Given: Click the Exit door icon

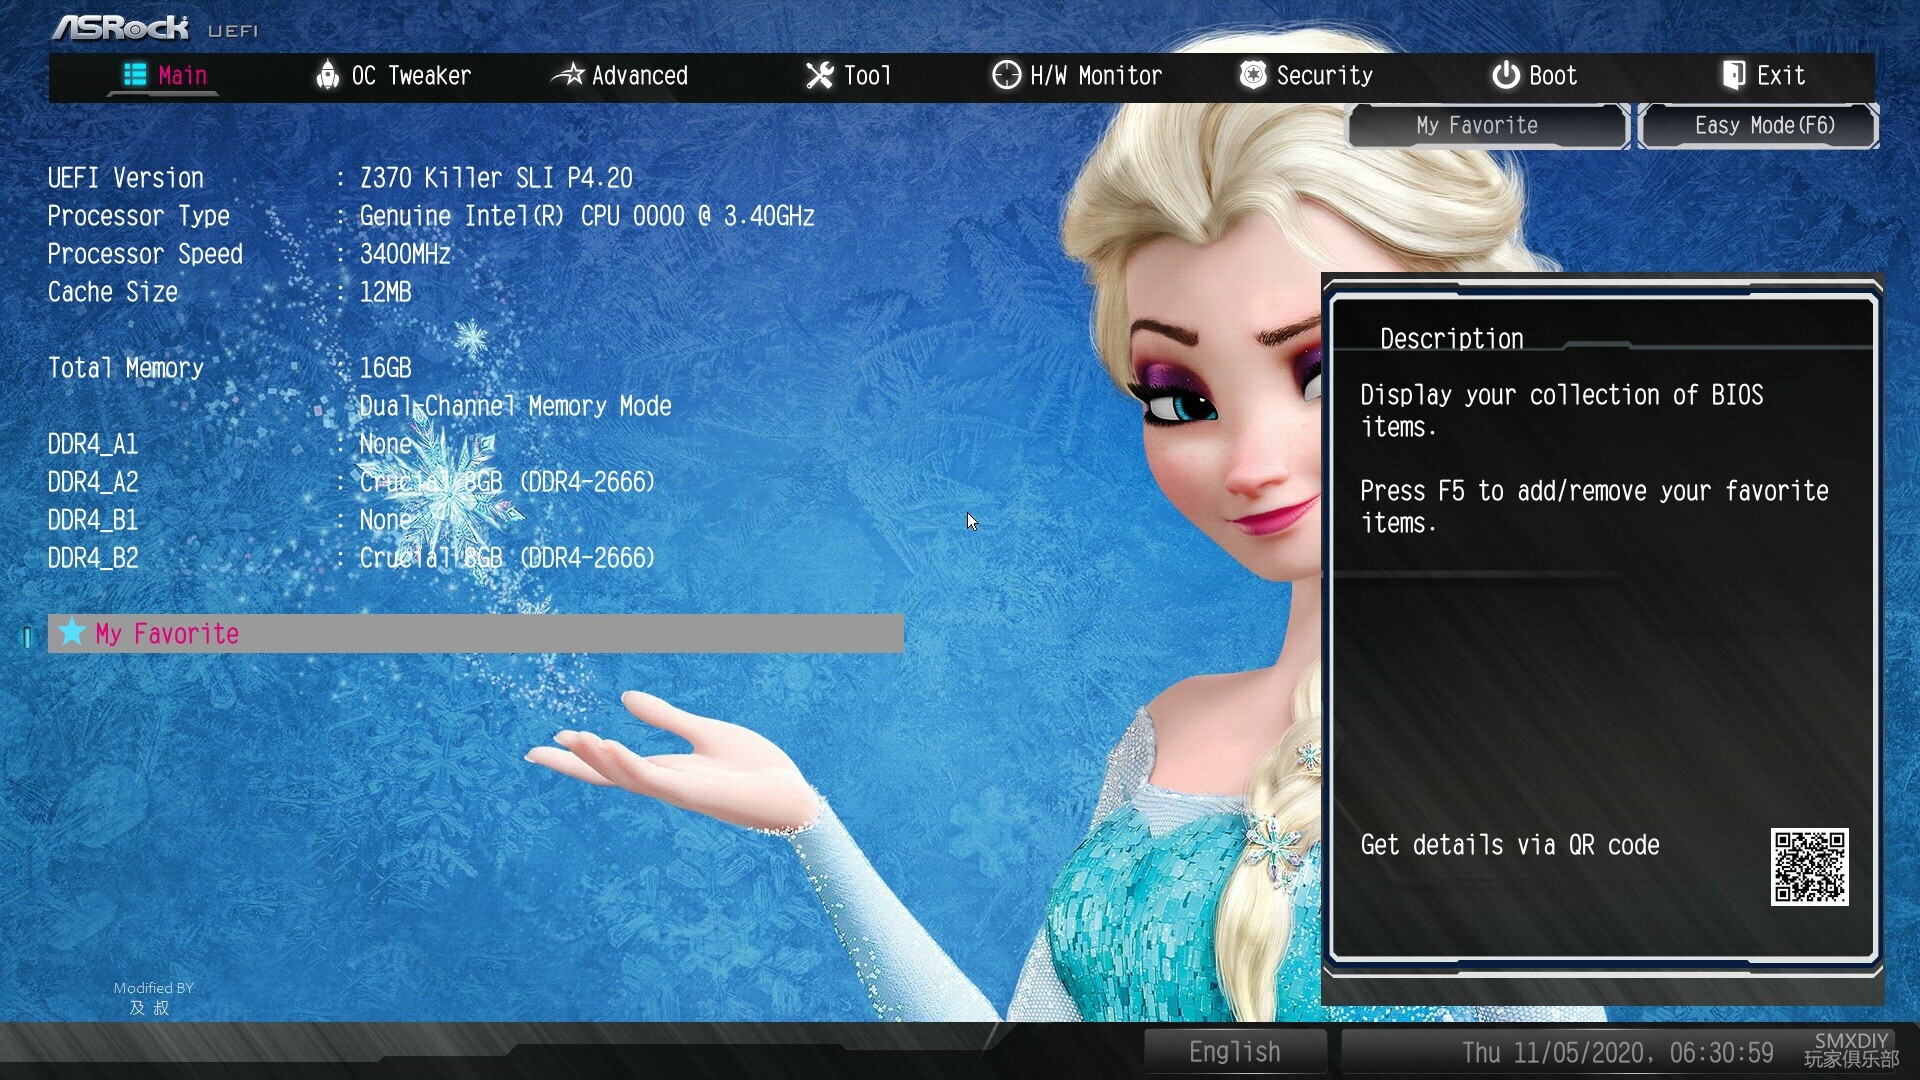Looking at the screenshot, I should click(x=1734, y=75).
